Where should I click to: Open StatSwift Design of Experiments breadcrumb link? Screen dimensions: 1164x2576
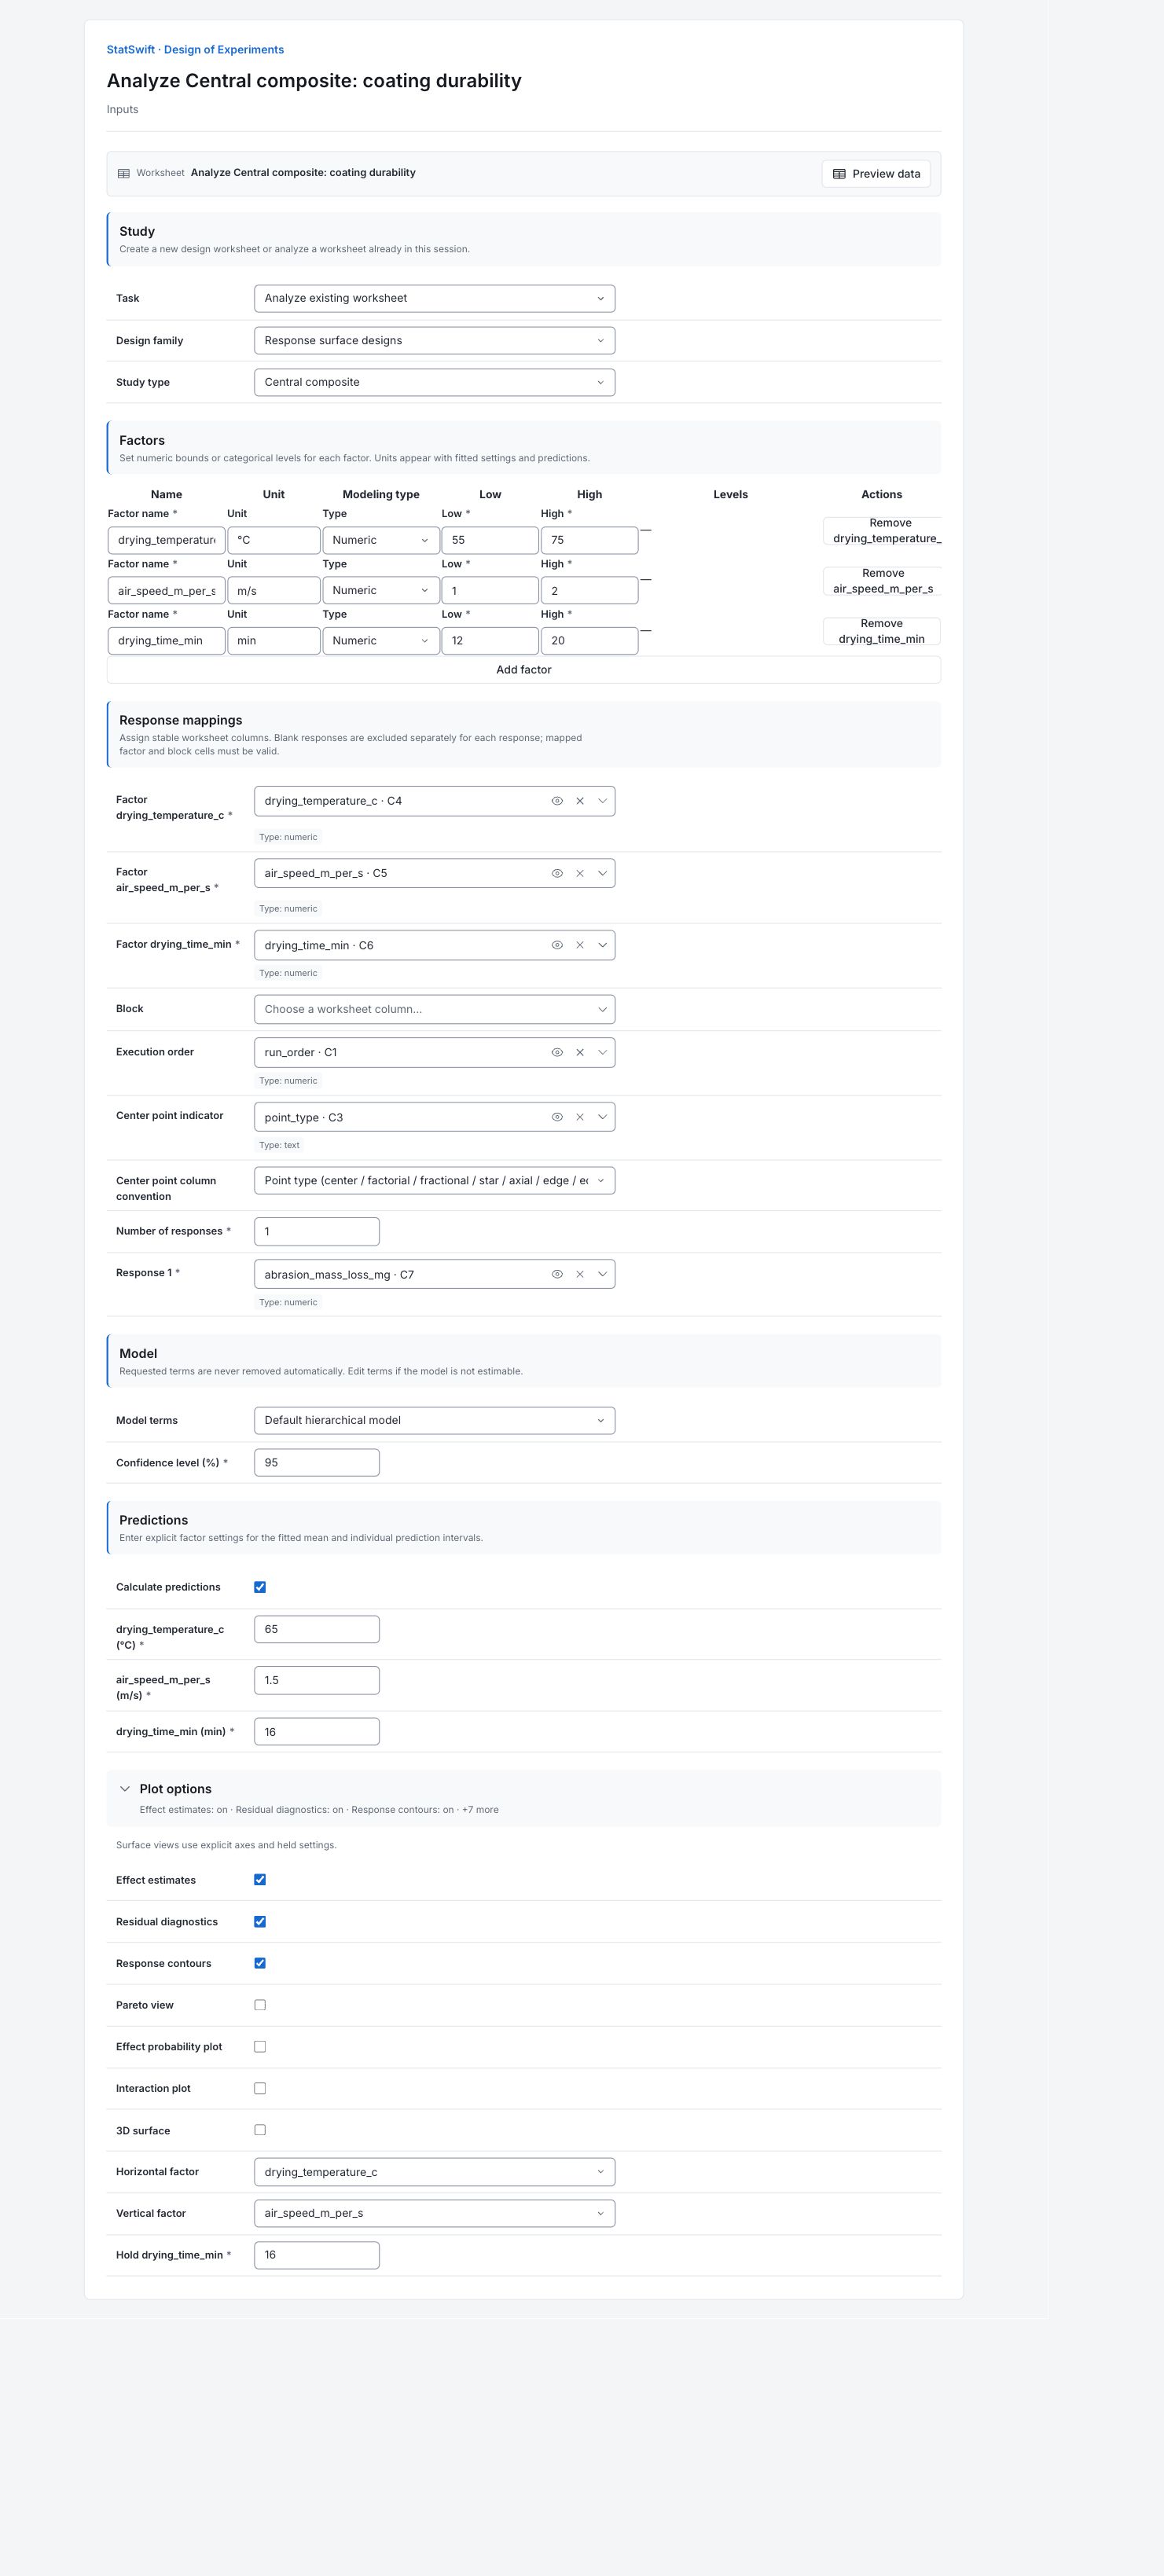[195, 49]
